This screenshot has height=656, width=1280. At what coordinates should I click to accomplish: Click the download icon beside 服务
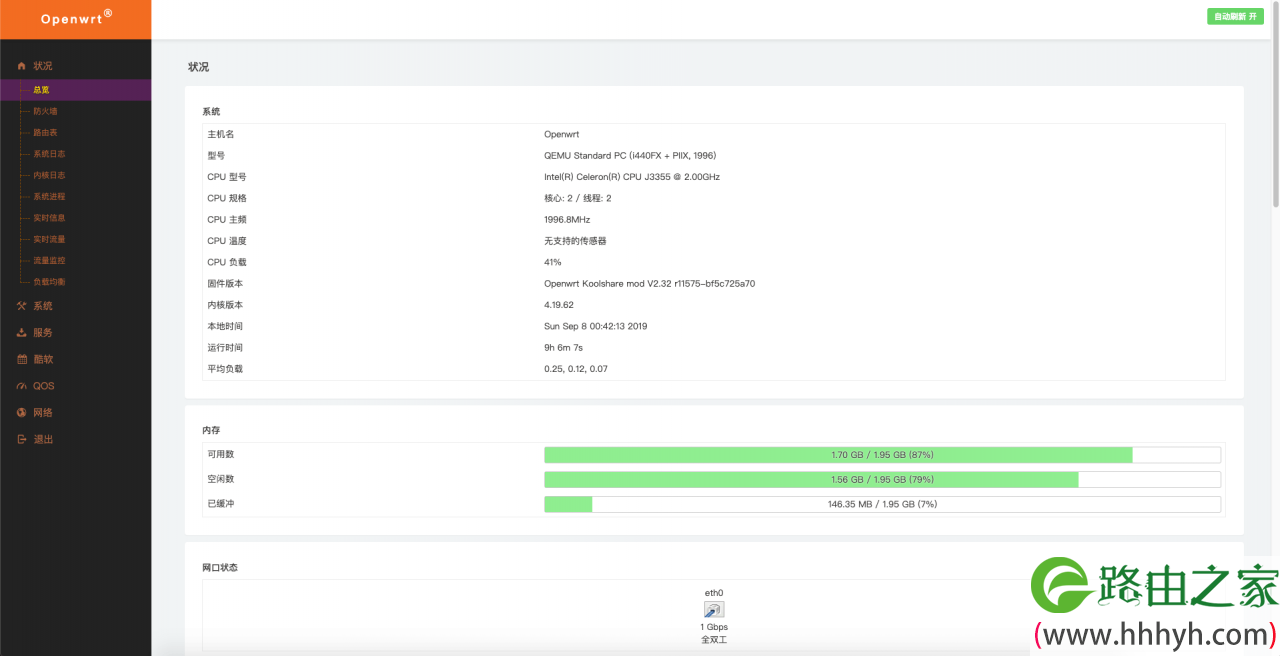tap(21, 333)
